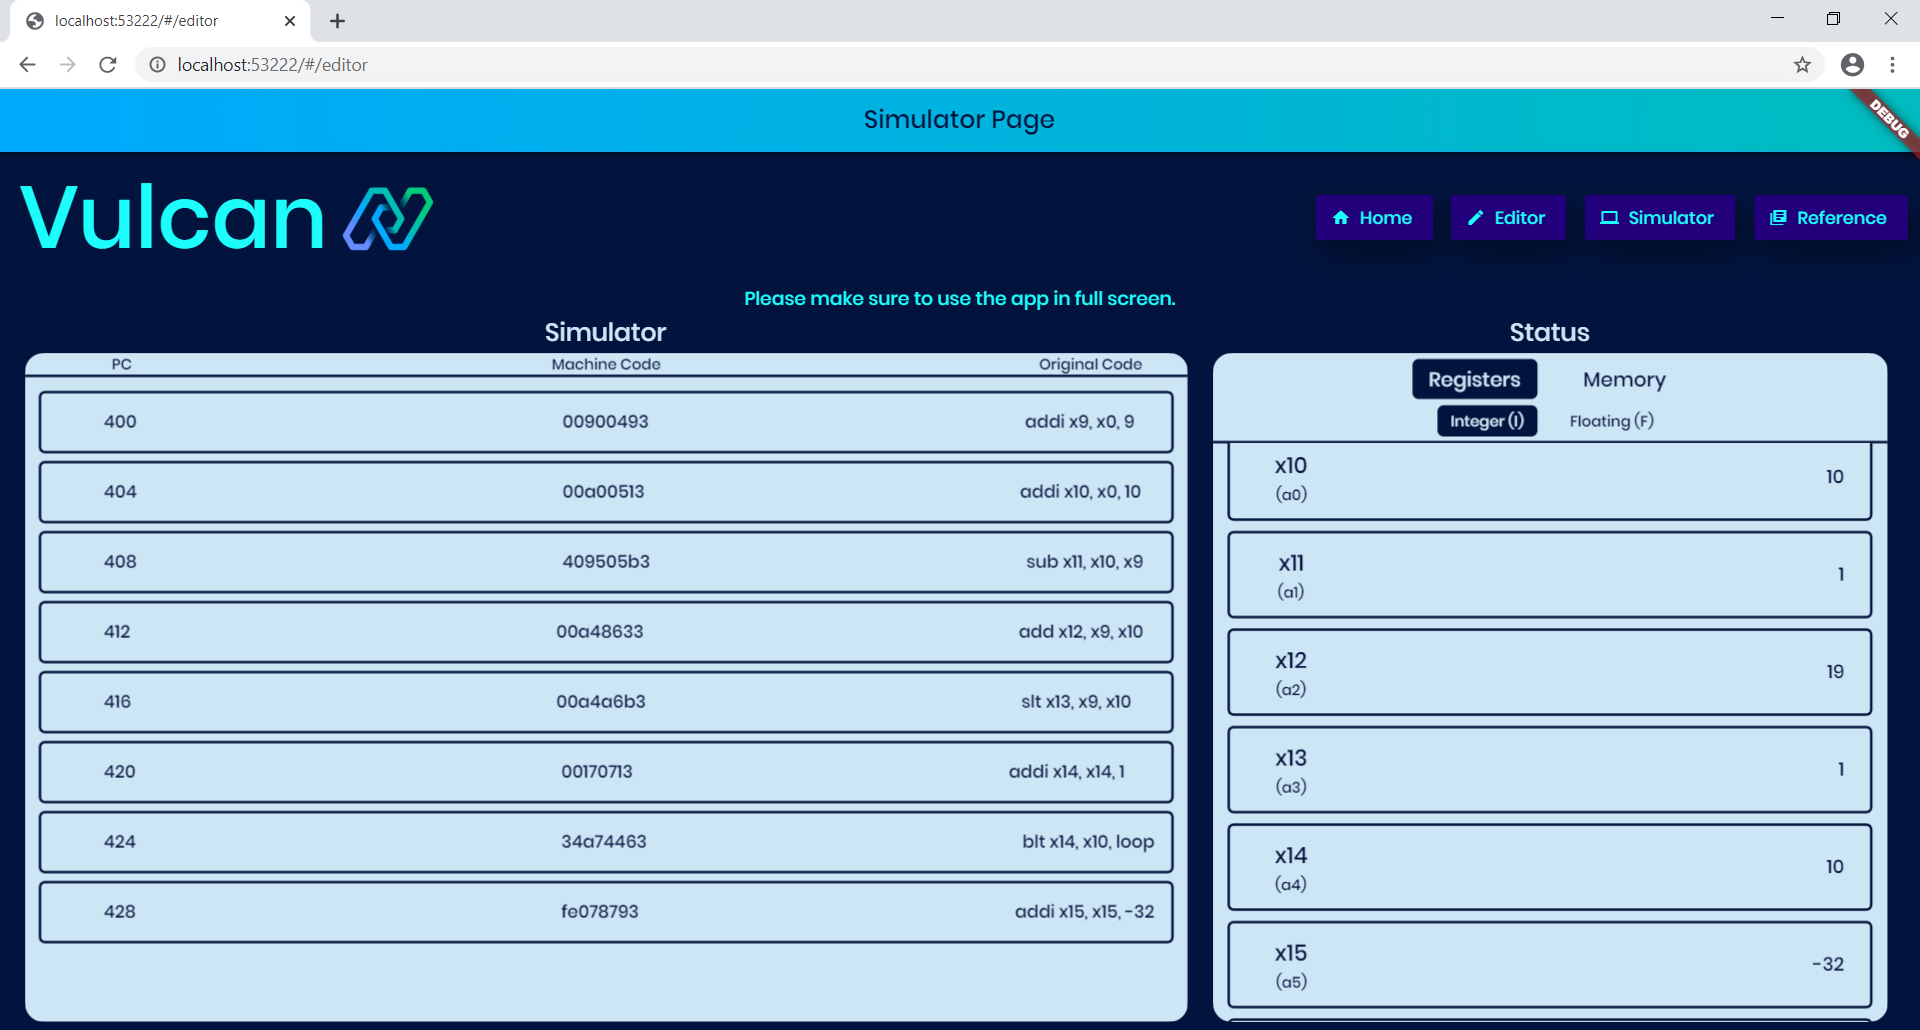This screenshot has height=1030, width=1920.
Task: Click the Machine Code column header
Action: pyautogui.click(x=606, y=365)
